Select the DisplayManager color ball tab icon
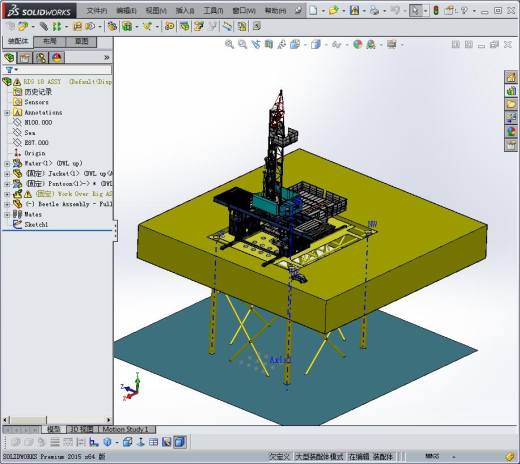The width and height of the screenshot is (520, 464). pos(57,58)
